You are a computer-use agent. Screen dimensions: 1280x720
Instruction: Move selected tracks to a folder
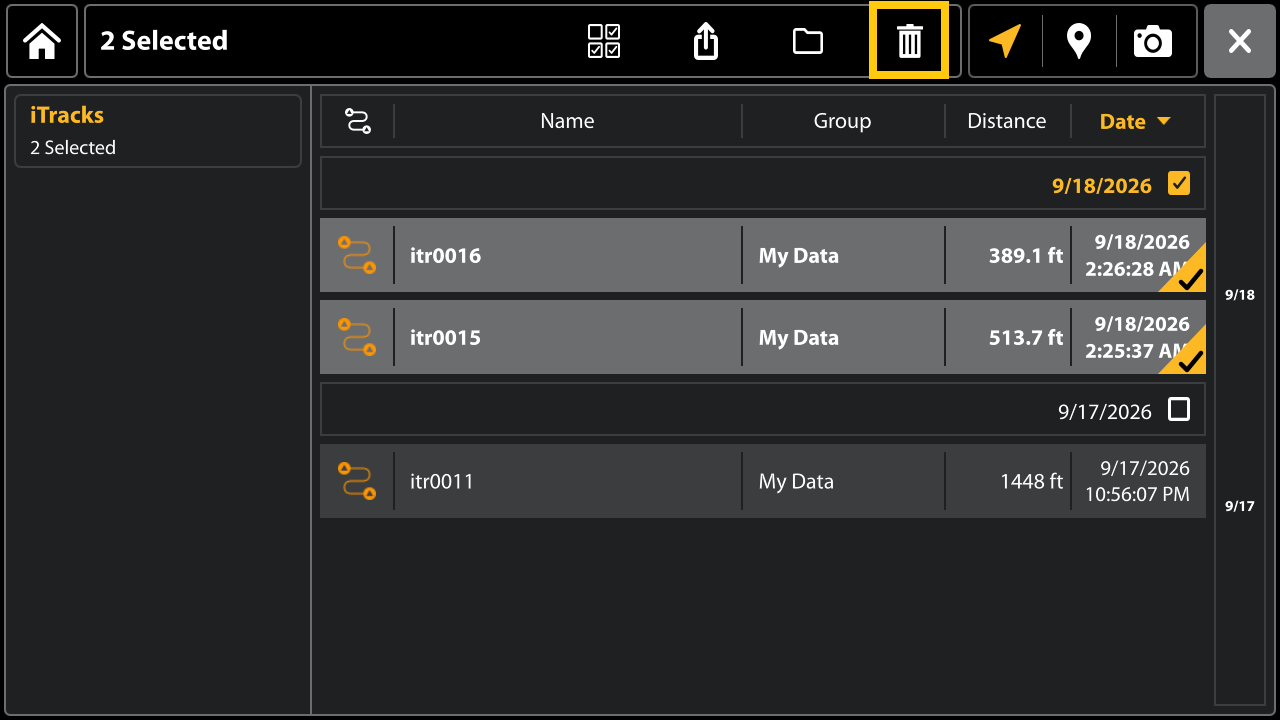pos(808,41)
